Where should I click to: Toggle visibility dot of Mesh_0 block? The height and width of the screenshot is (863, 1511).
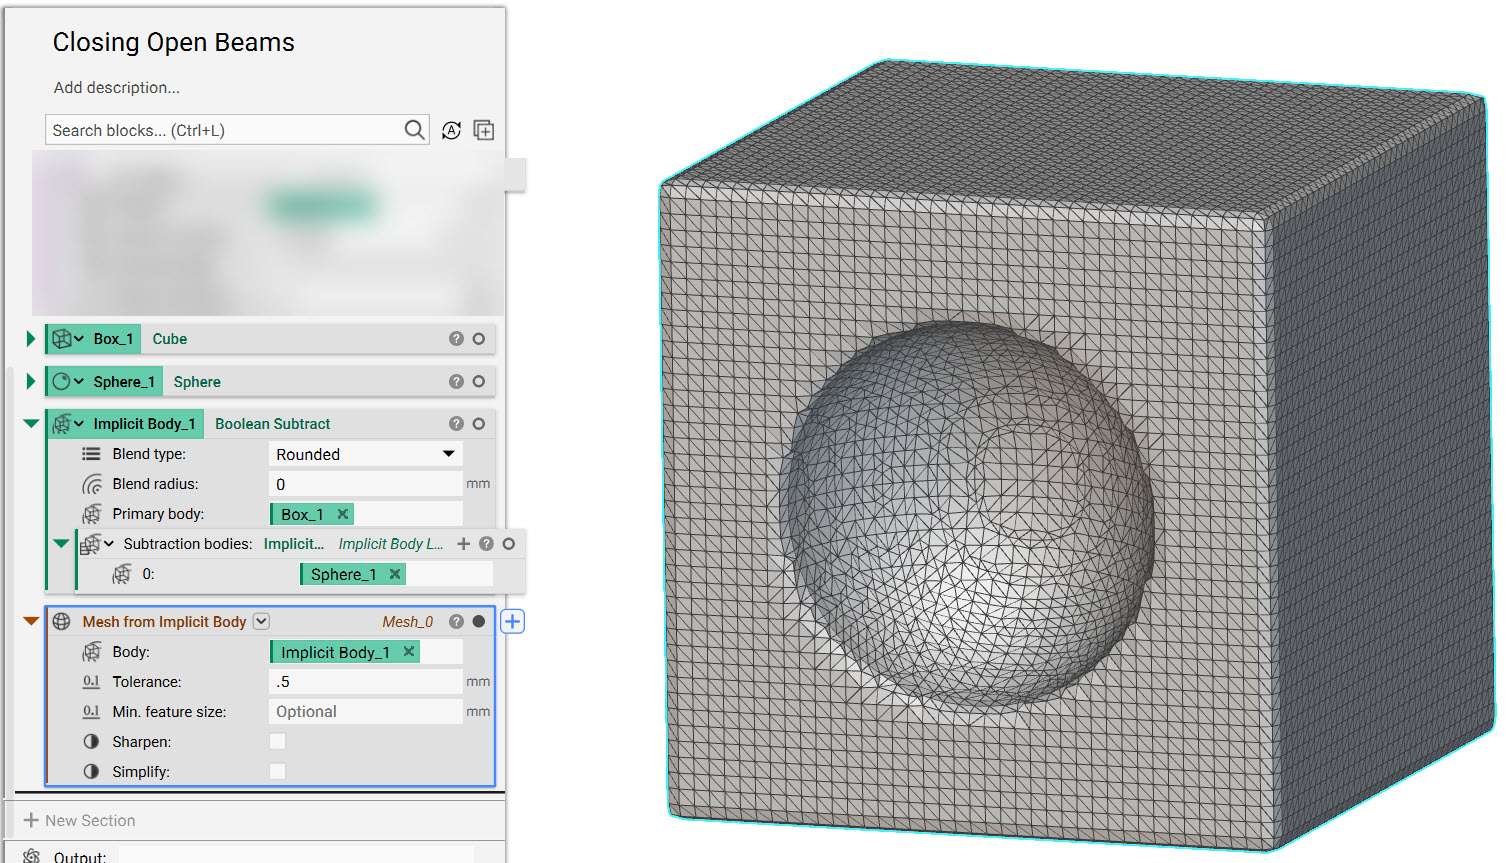(479, 622)
